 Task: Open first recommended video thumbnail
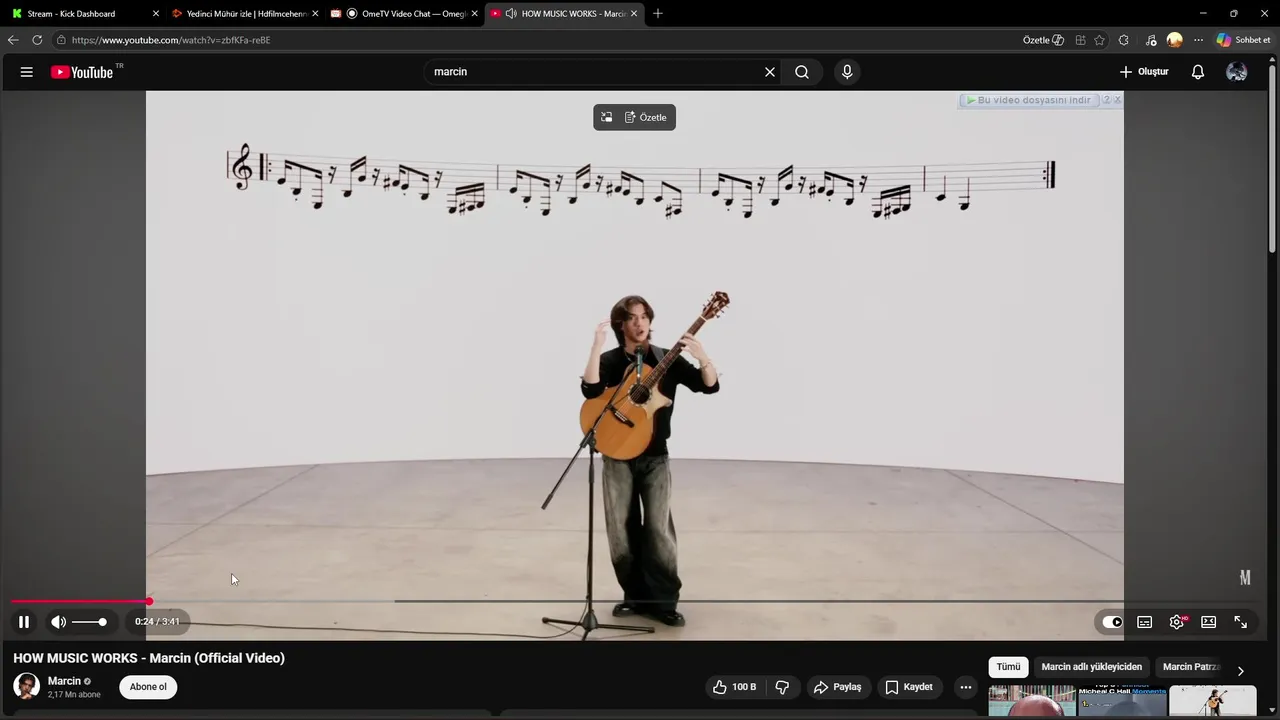tap(1032, 702)
